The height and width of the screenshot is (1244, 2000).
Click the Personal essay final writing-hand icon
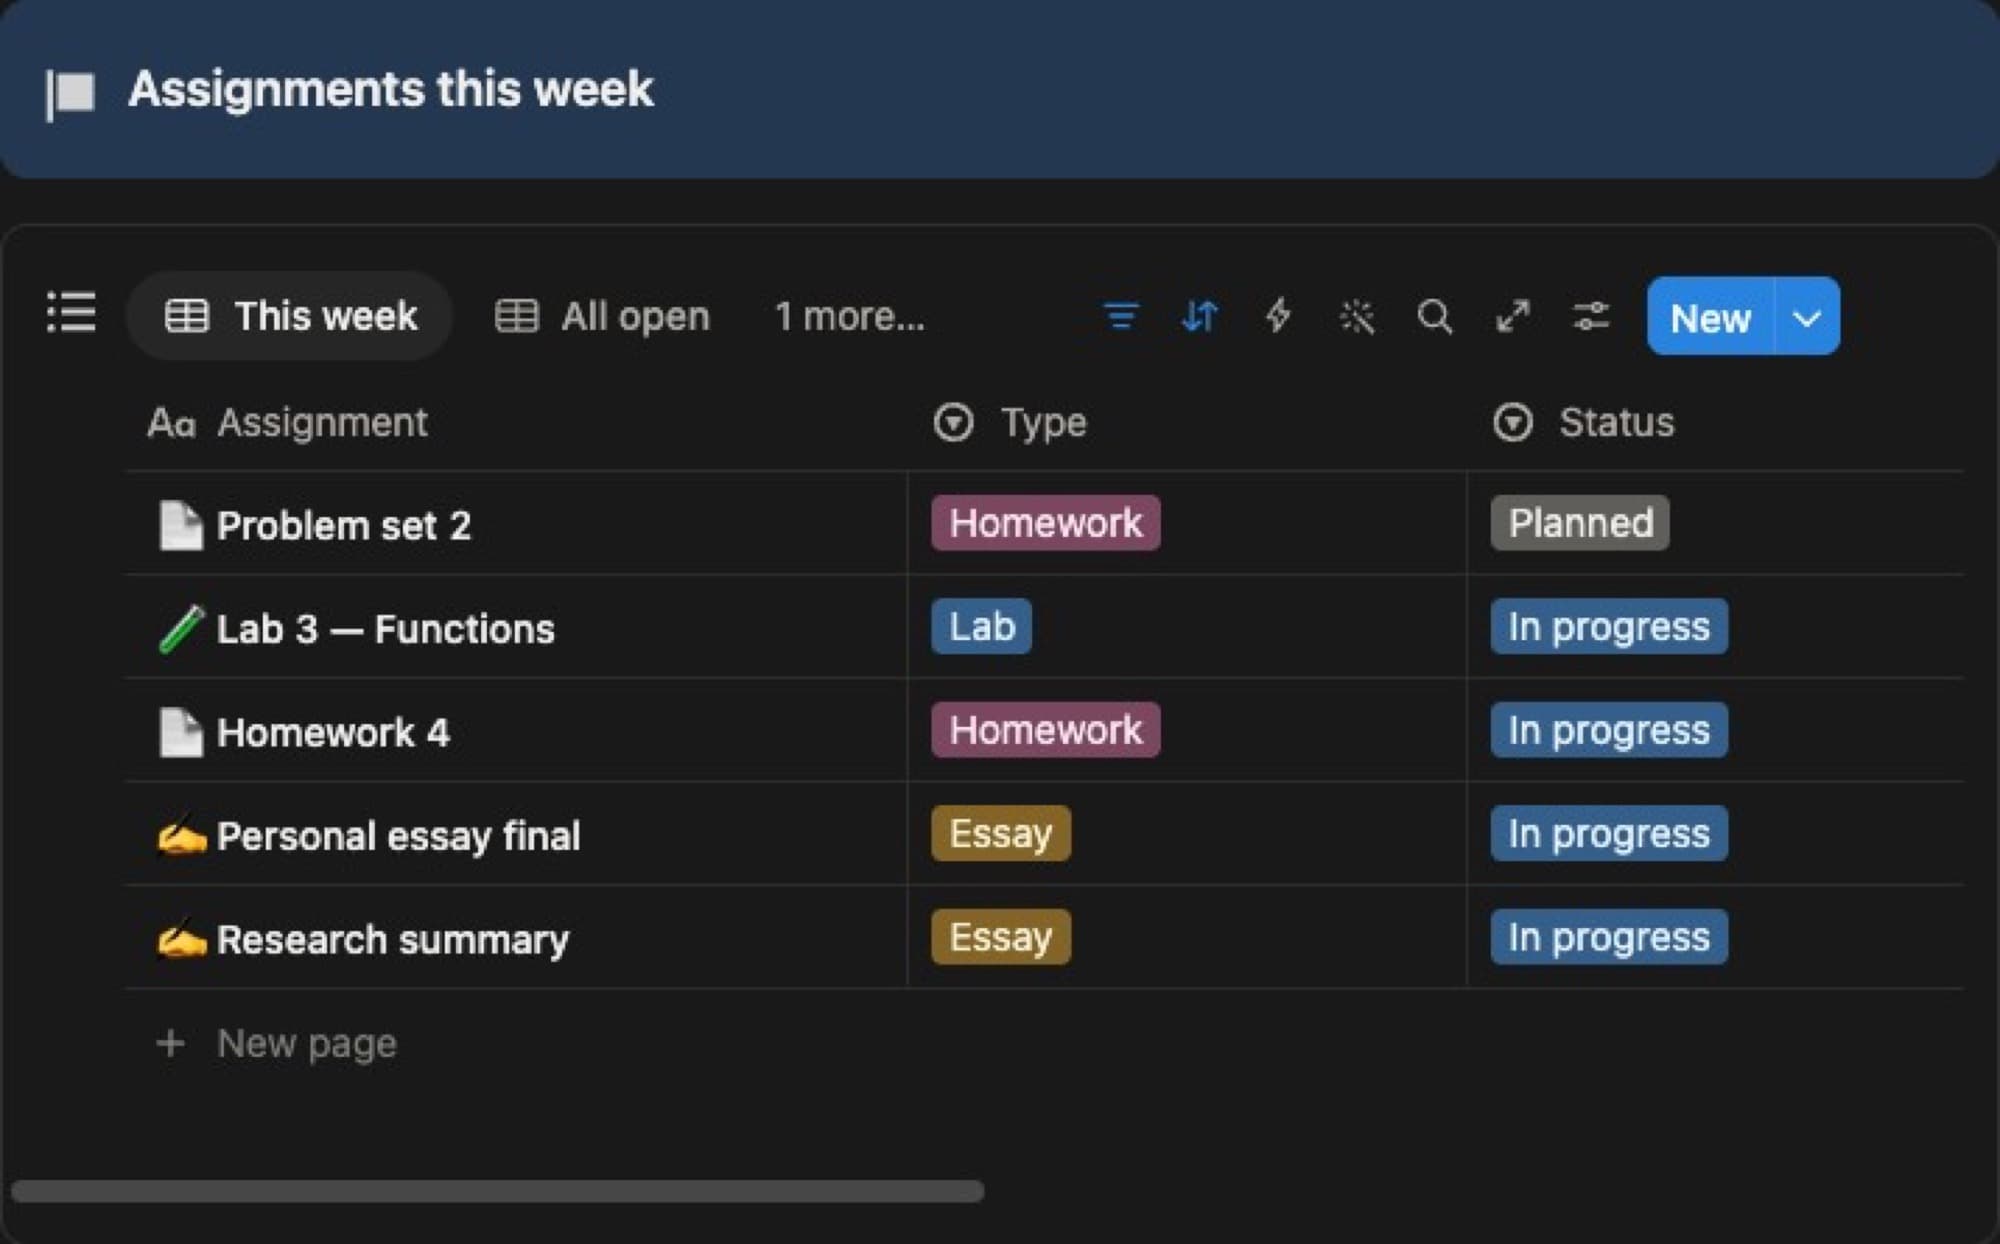click(x=181, y=836)
